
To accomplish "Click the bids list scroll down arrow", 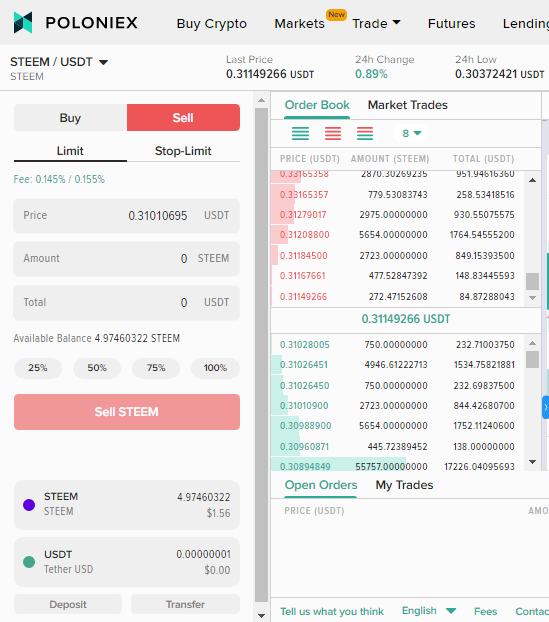I will [532, 462].
